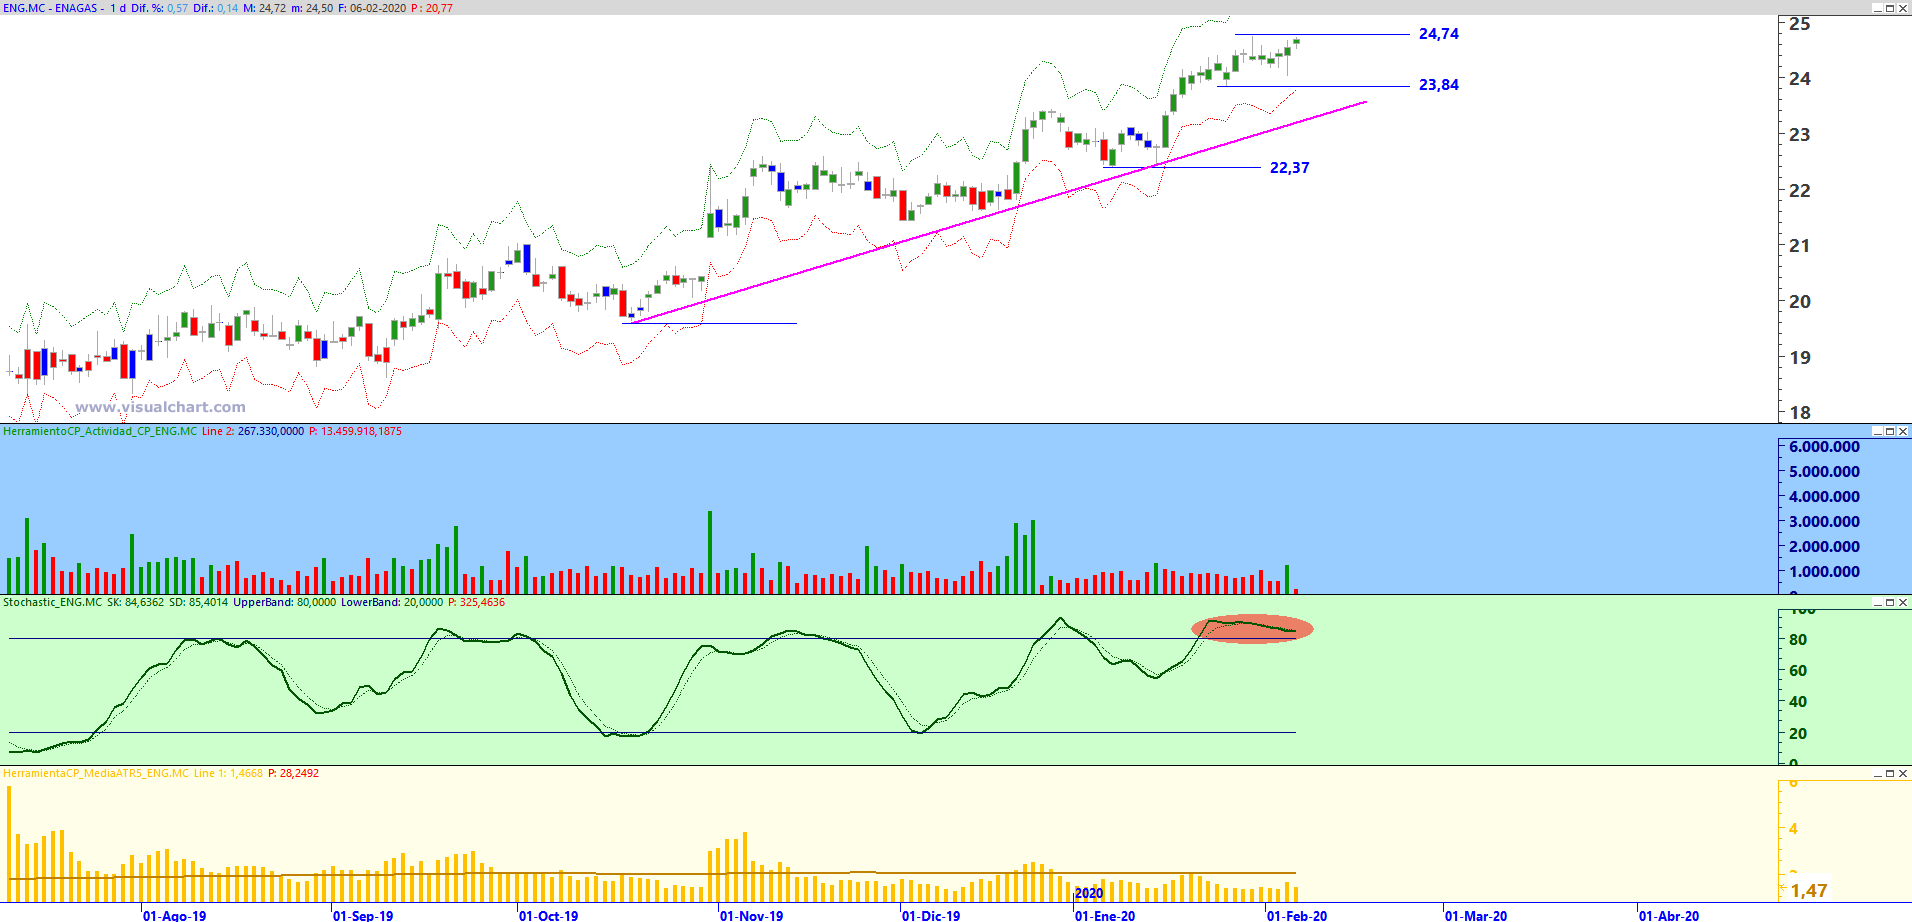Maximize the ENG.MC price chart panel
Viewport: 1912px width, 922px height.
pyautogui.click(x=1890, y=8)
